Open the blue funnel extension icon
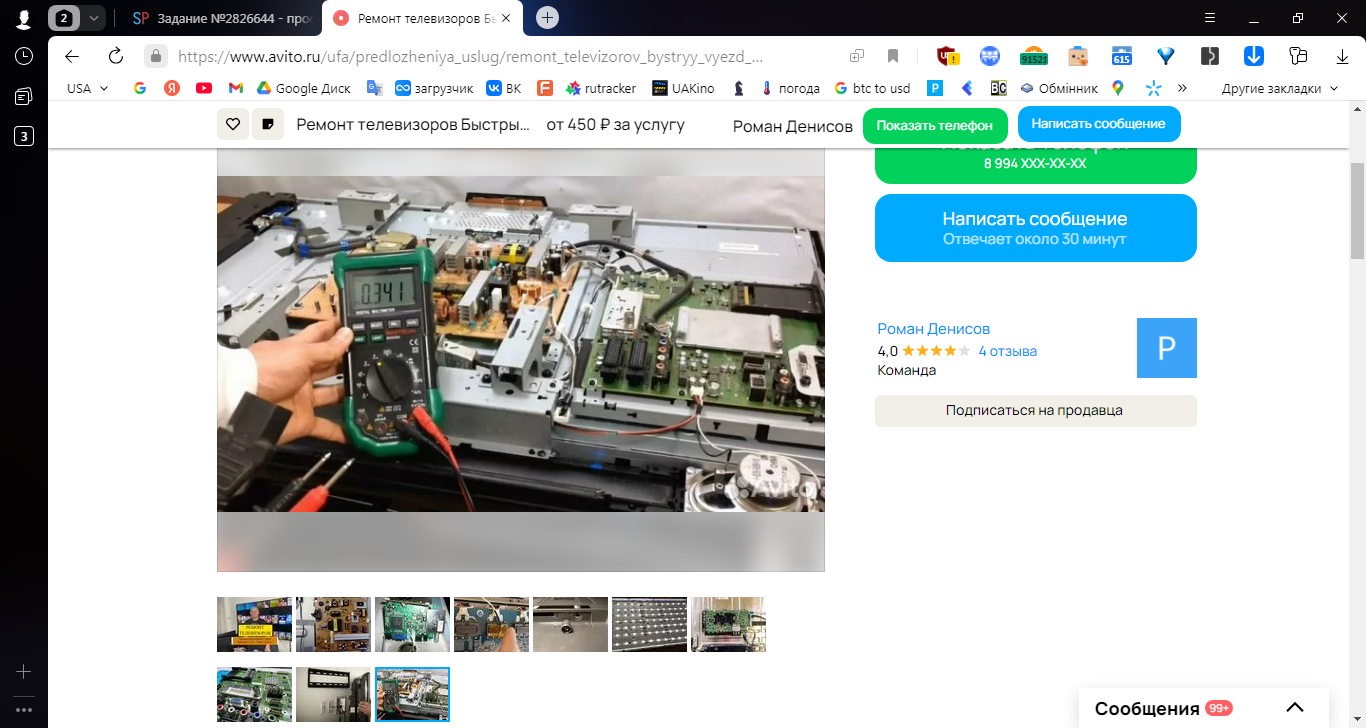This screenshot has width=1366, height=728. (x=1166, y=56)
